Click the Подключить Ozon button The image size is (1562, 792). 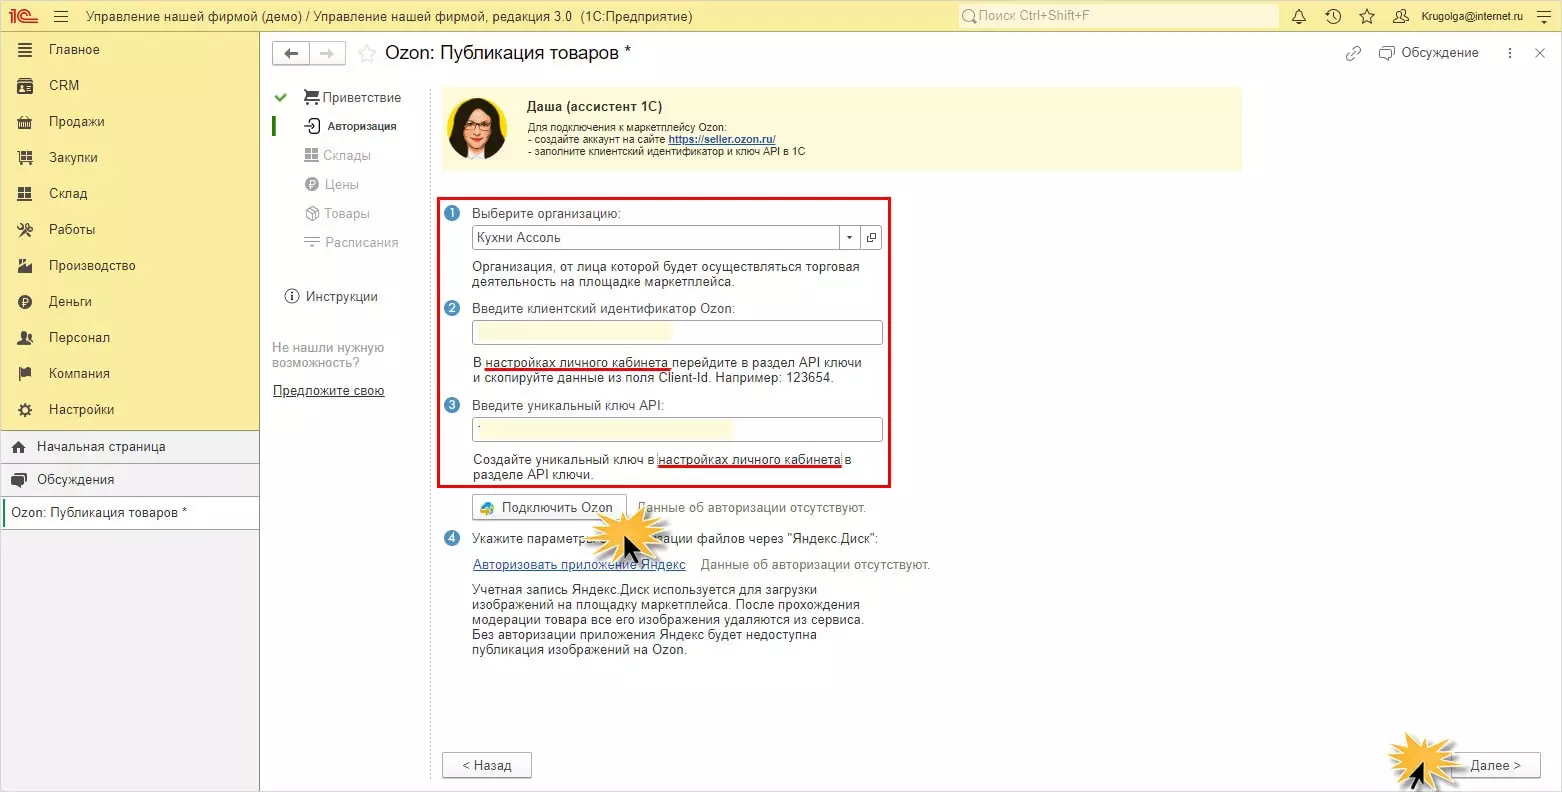pos(549,507)
